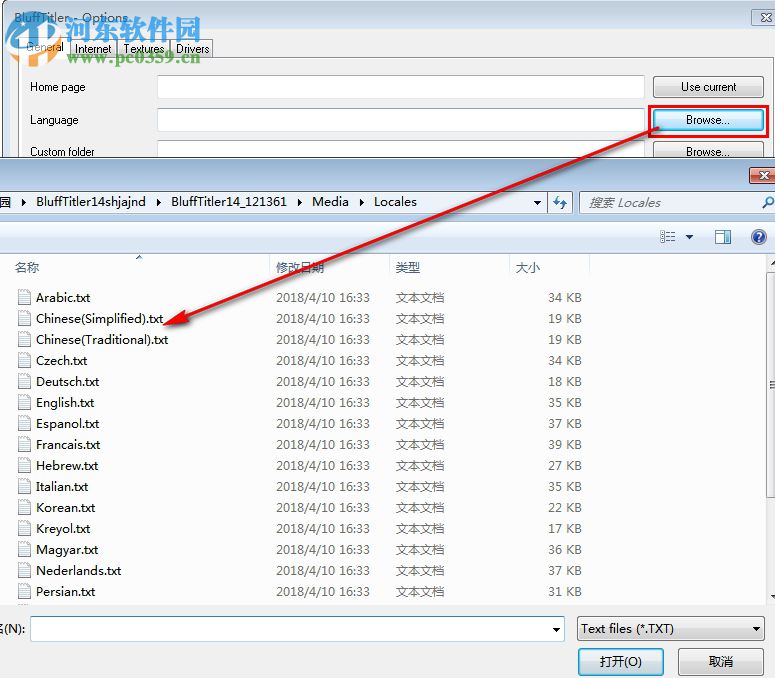Image resolution: width=775 pixels, height=678 pixels.
Task: Expand the view options dropdown arrow
Action: [689, 237]
